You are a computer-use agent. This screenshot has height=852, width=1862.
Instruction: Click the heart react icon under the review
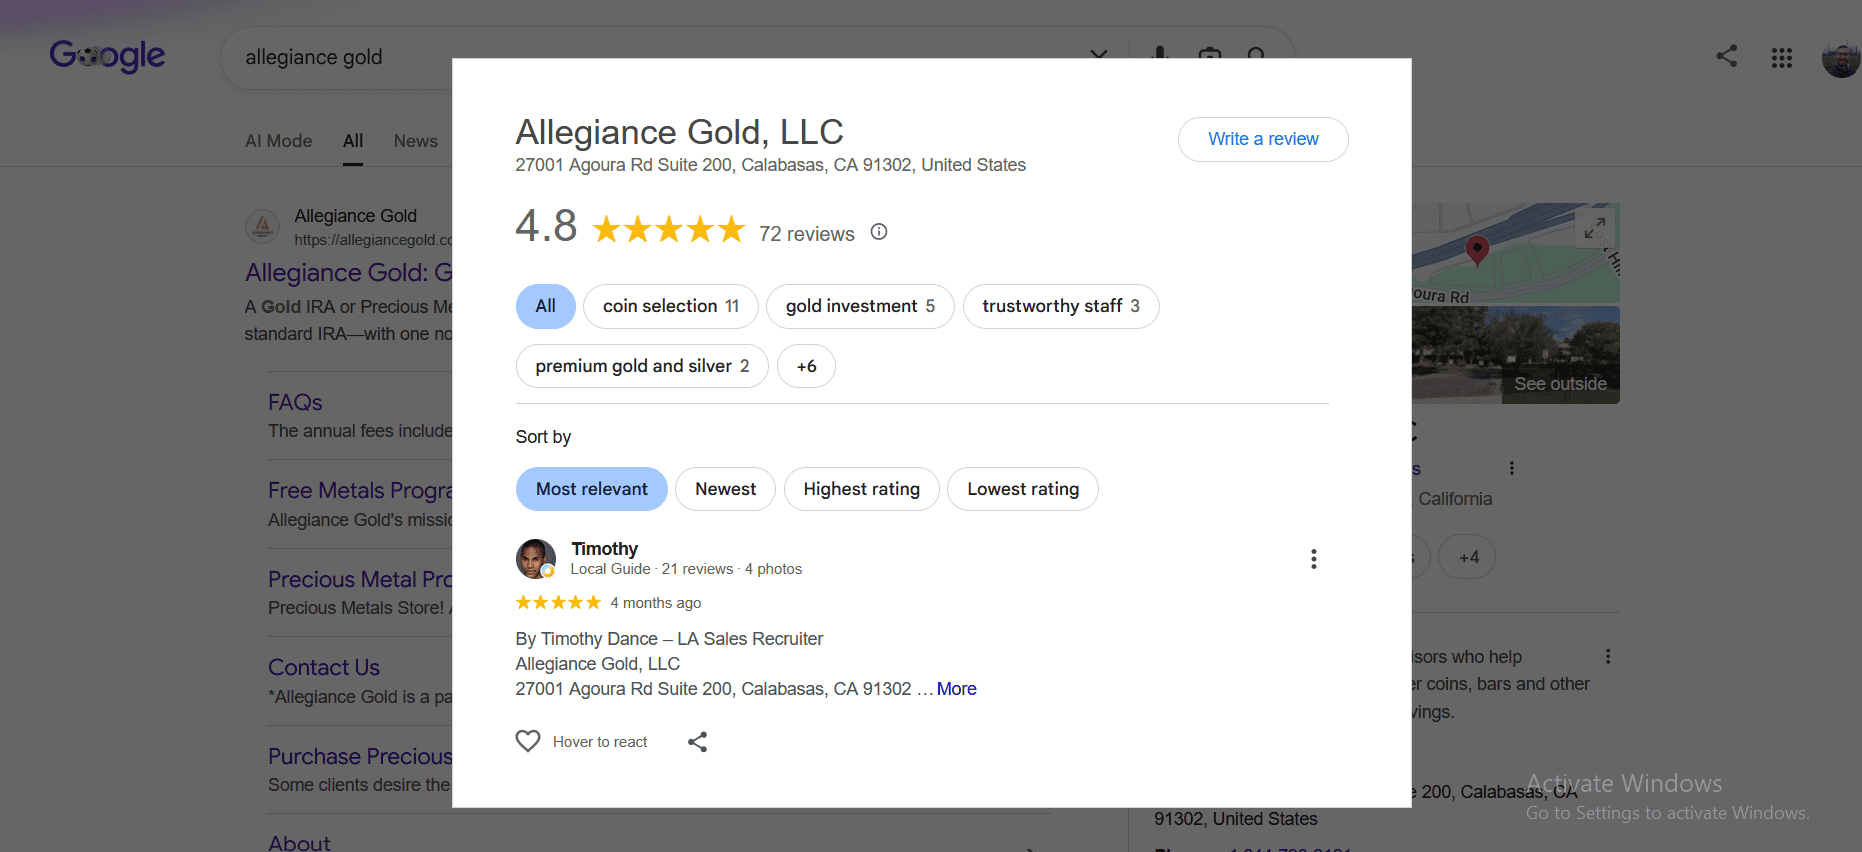528,741
